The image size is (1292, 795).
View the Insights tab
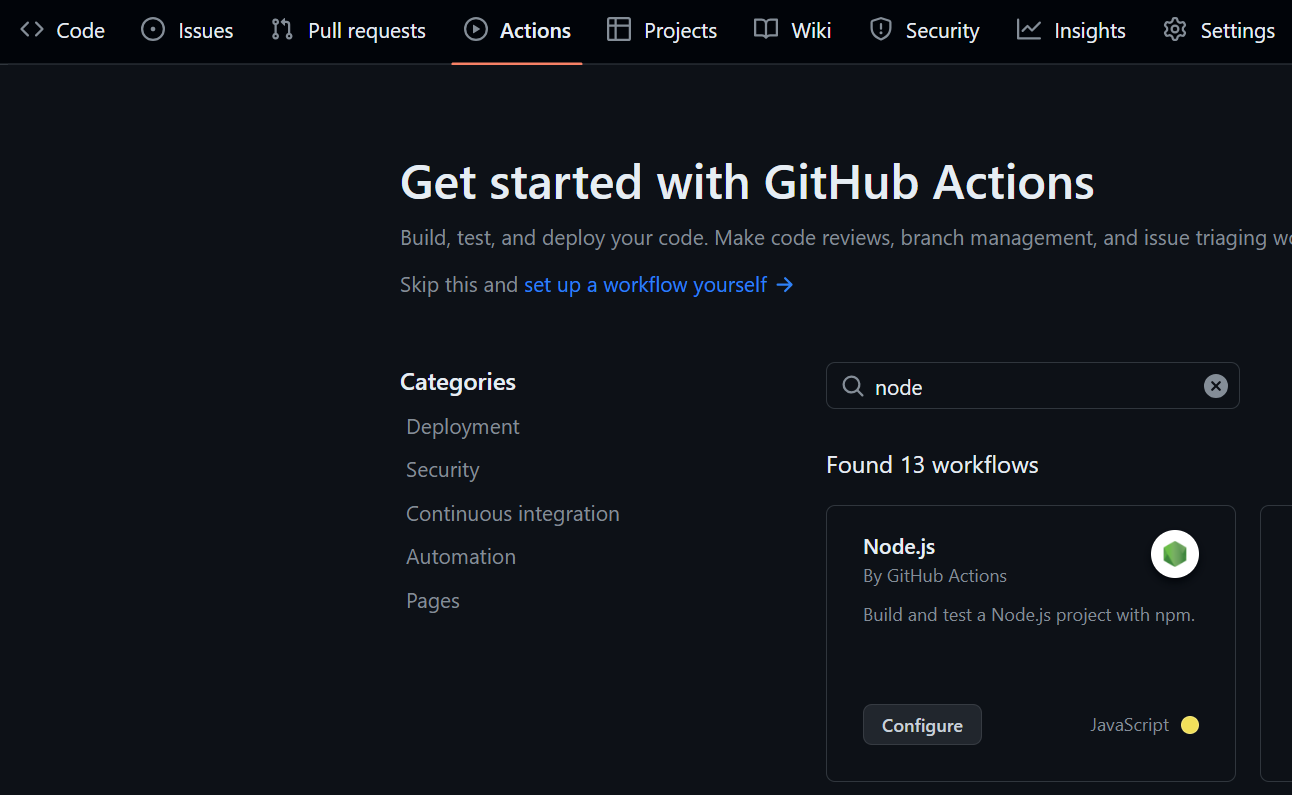point(1071,30)
